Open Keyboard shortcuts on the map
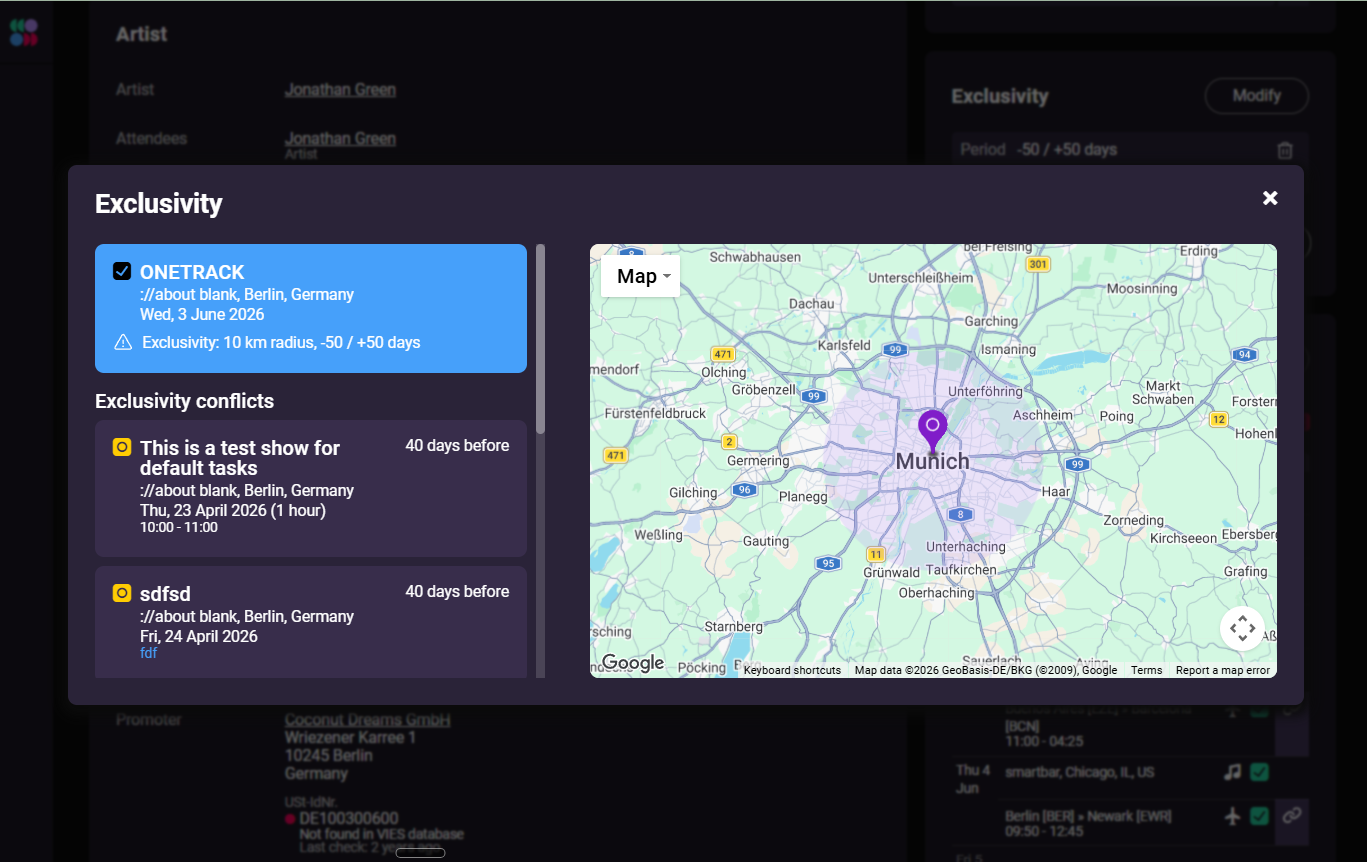Viewport: 1367px width, 862px height. [x=792, y=670]
